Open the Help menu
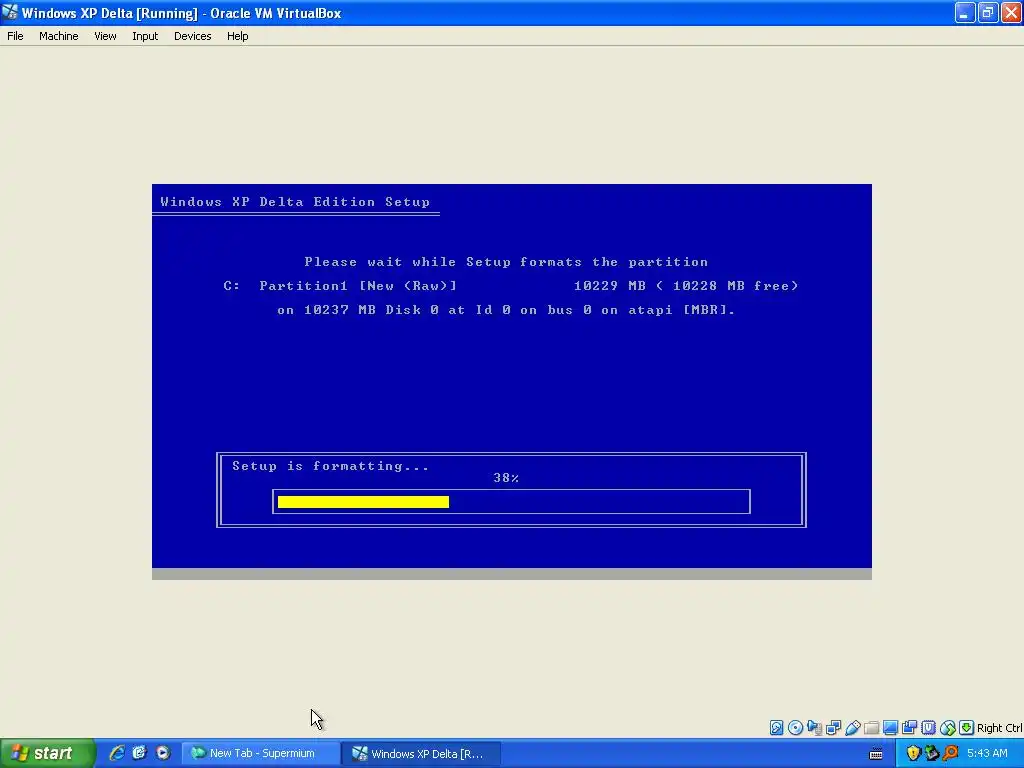Screen dimensions: 1024x768 click(x=238, y=36)
